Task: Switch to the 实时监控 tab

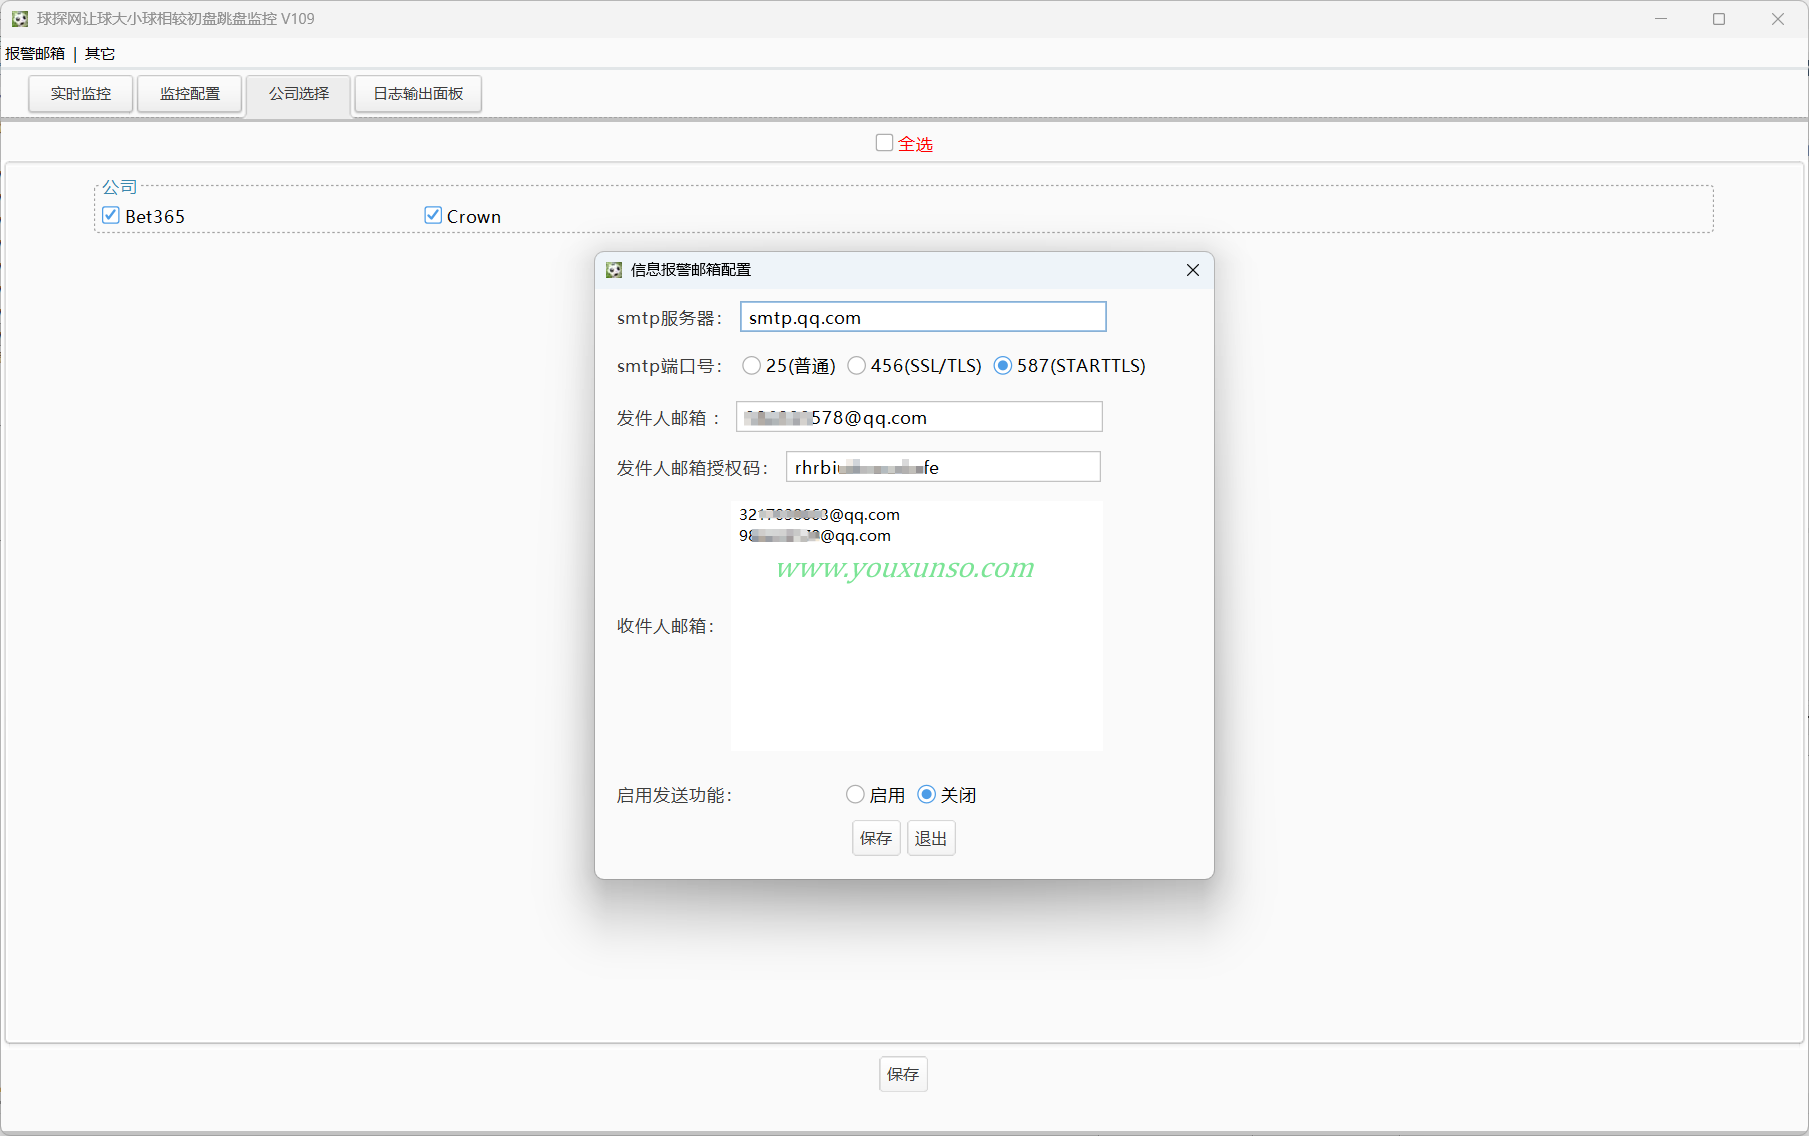Action: [x=81, y=94]
